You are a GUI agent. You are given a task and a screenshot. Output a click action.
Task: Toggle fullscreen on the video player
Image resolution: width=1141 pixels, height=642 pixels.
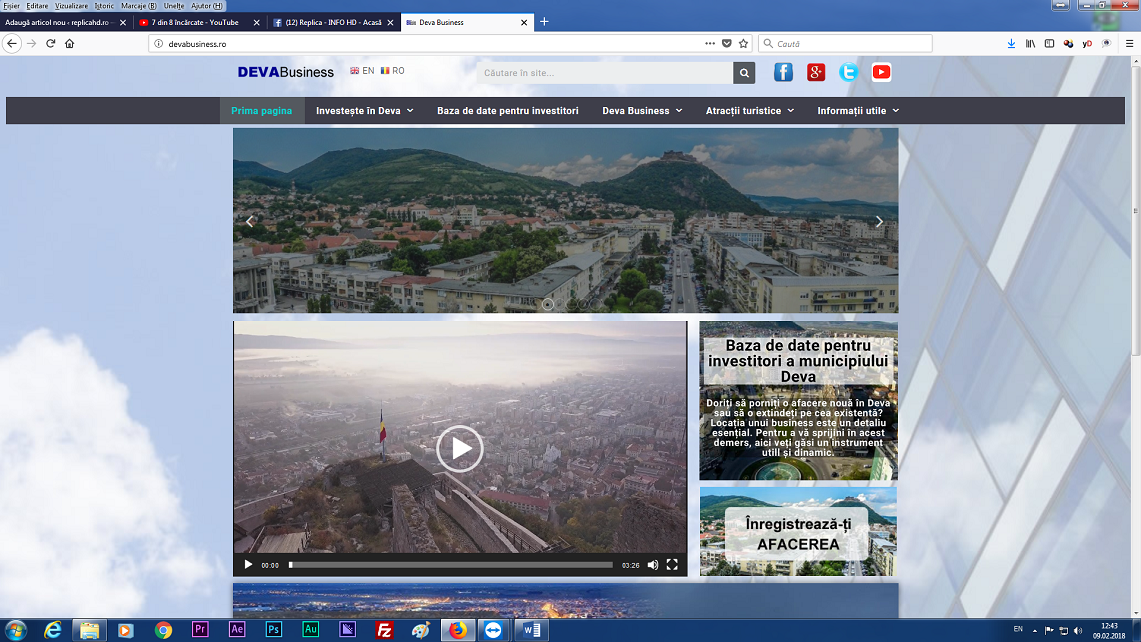coord(672,565)
